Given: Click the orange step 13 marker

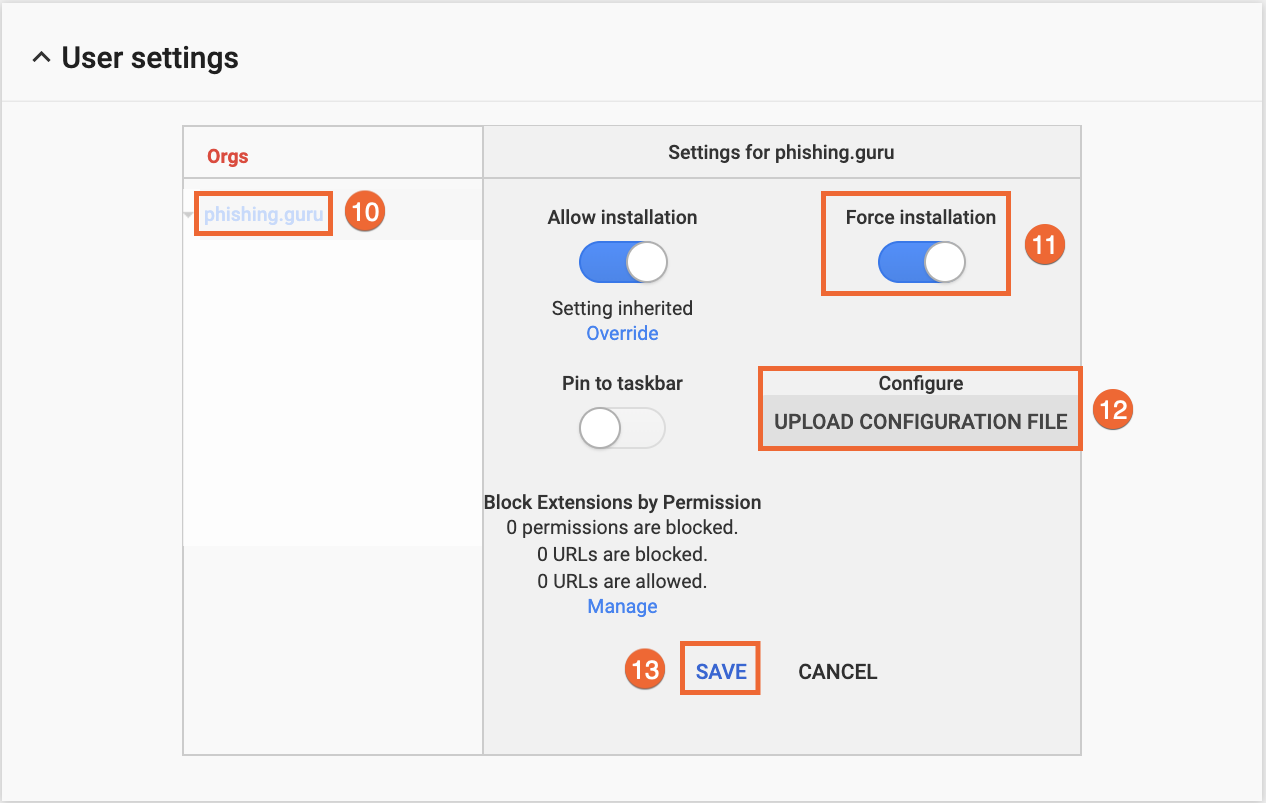Looking at the screenshot, I should coord(646,669).
